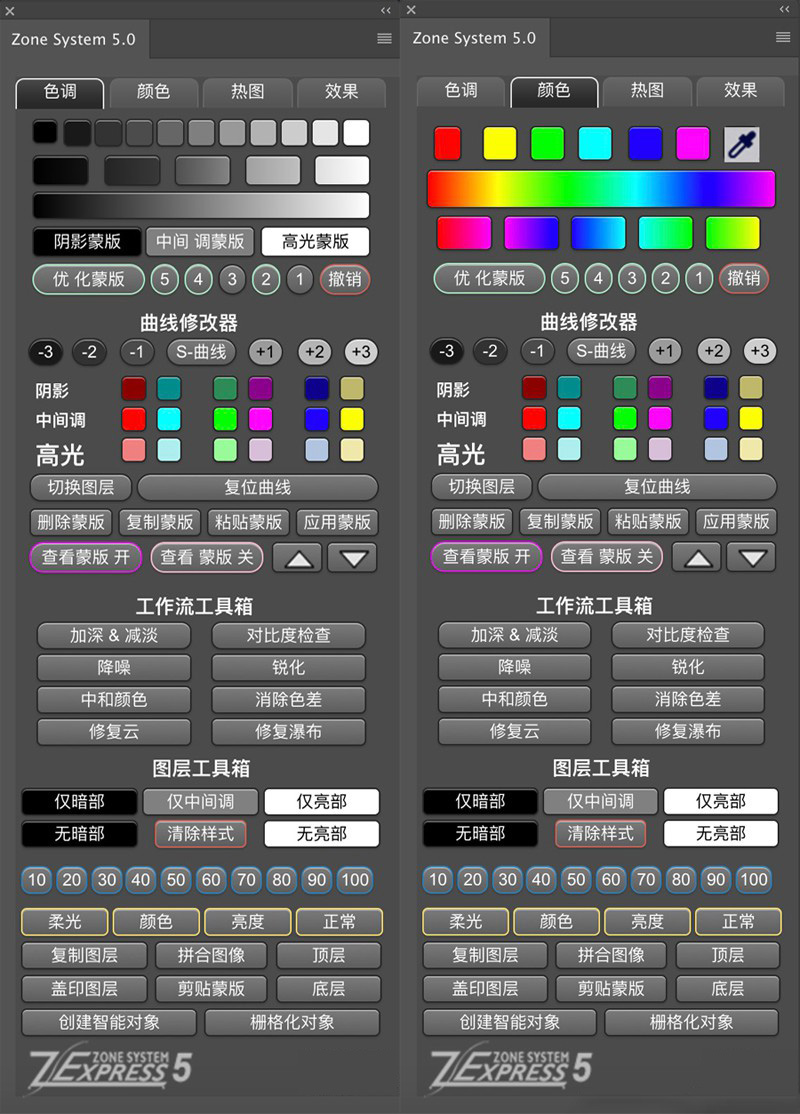Set opacity 100 in left panel
The image size is (800, 1114).
(355, 880)
